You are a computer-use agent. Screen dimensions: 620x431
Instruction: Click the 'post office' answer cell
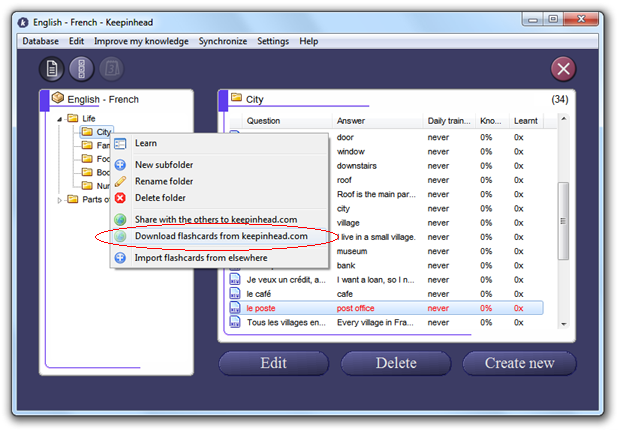click(355, 308)
